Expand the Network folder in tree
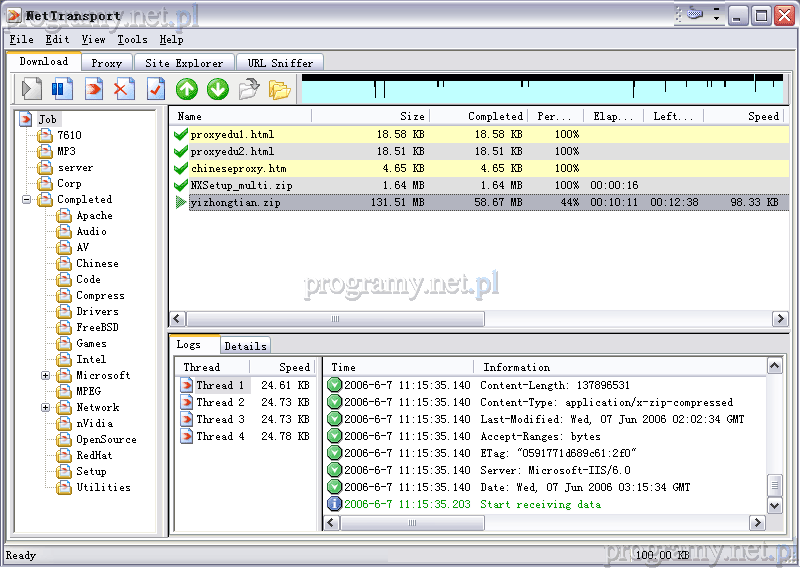This screenshot has width=800, height=568. [x=46, y=408]
